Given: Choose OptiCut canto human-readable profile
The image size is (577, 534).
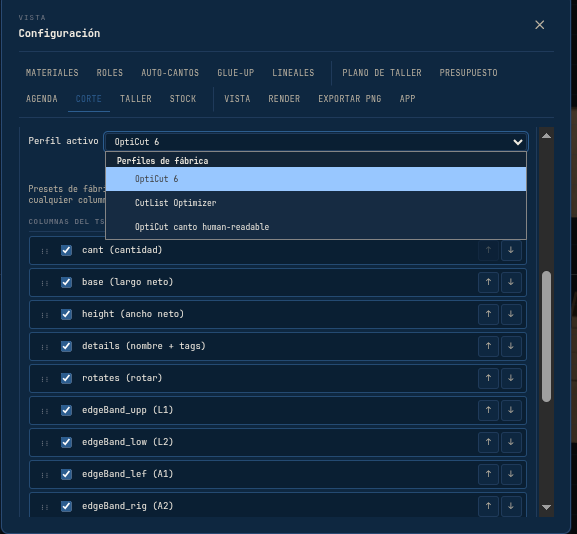Looking at the screenshot, I should 316,227.
